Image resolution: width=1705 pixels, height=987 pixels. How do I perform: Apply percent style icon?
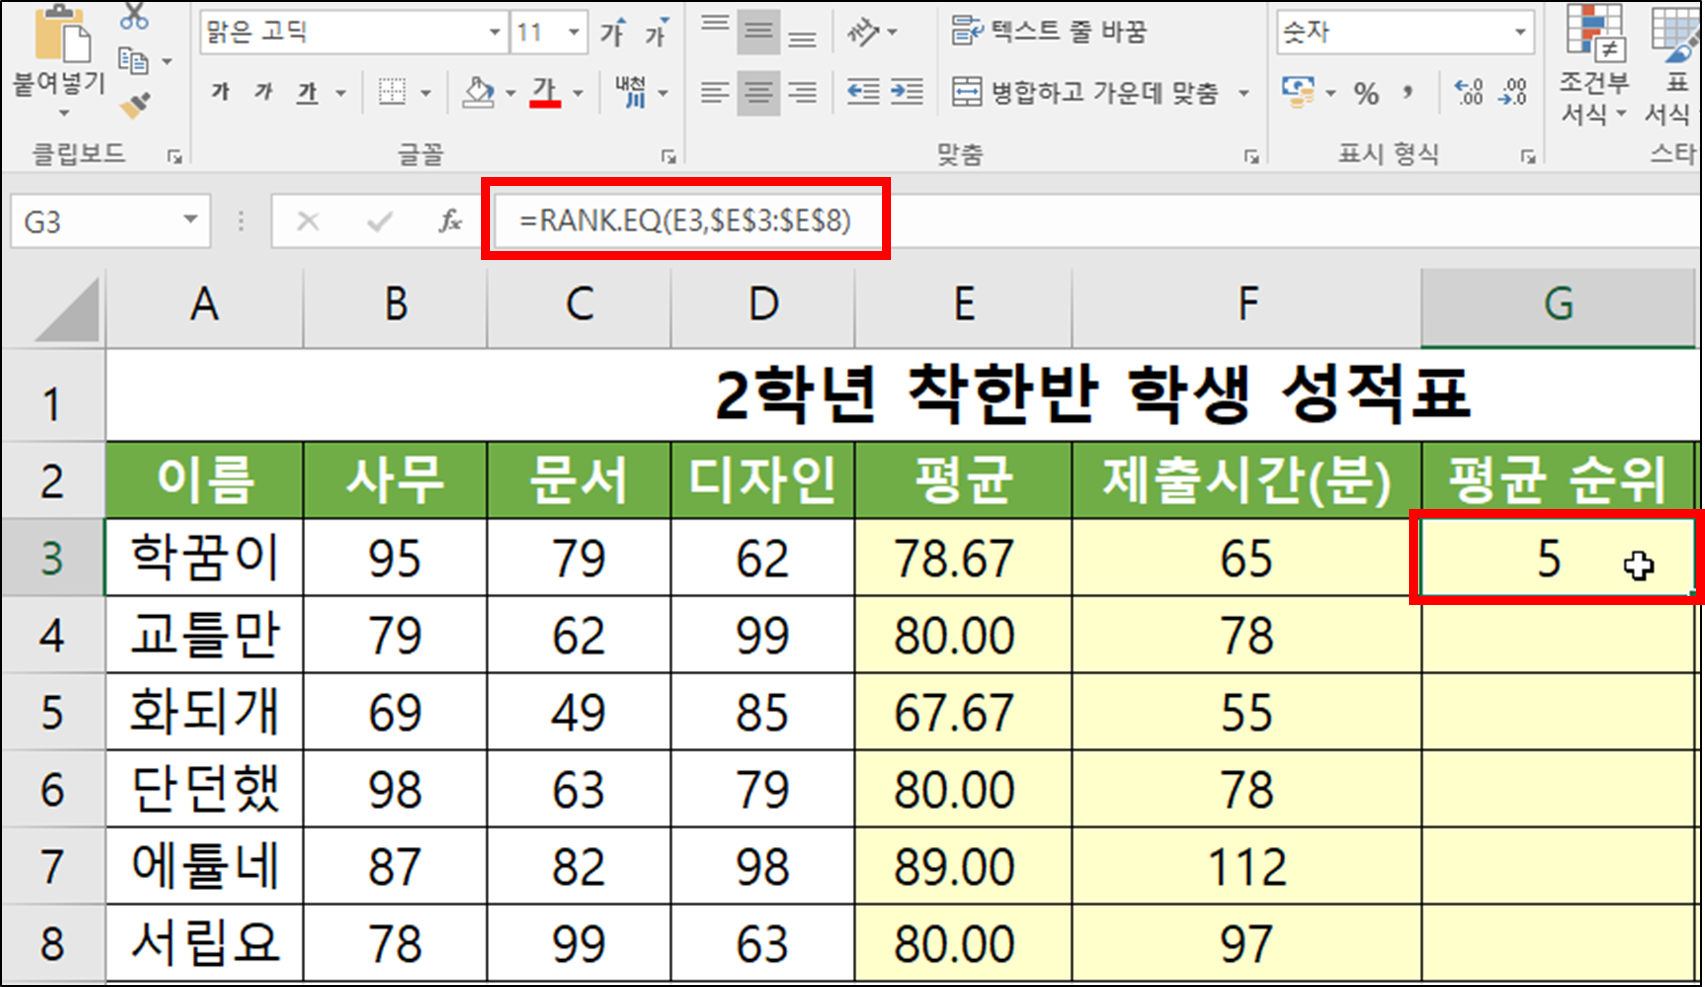click(1366, 93)
